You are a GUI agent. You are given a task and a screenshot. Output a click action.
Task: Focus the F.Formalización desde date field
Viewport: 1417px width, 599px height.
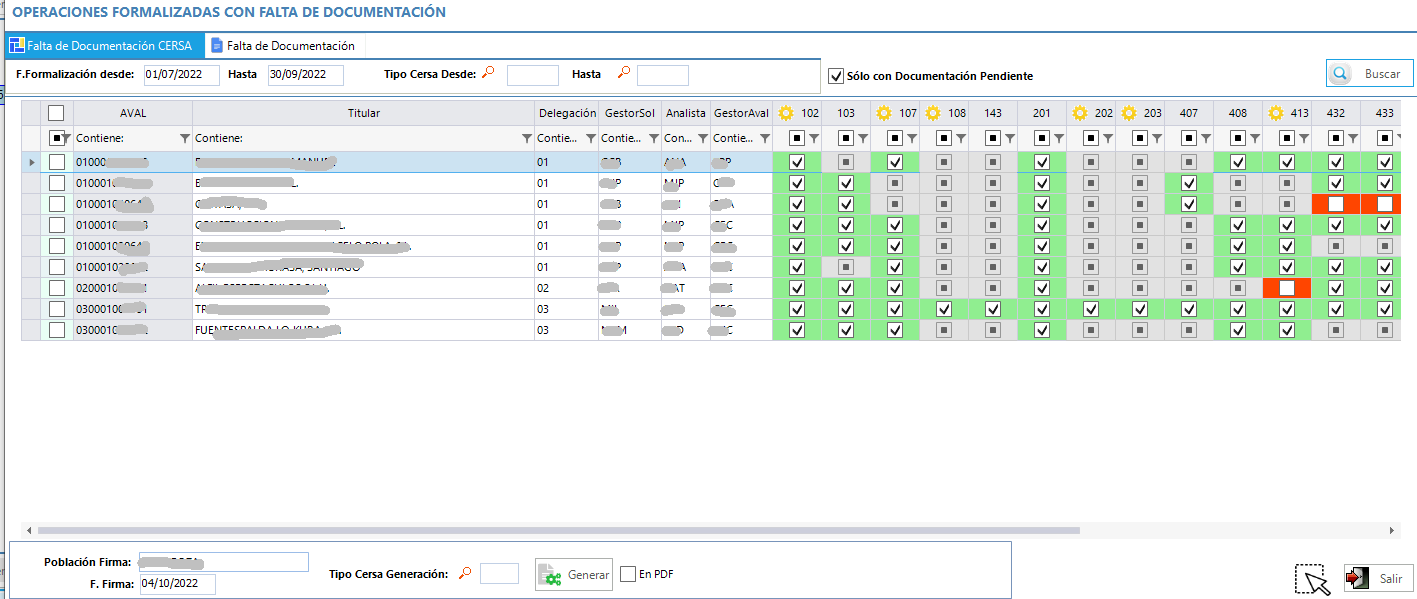click(181, 75)
